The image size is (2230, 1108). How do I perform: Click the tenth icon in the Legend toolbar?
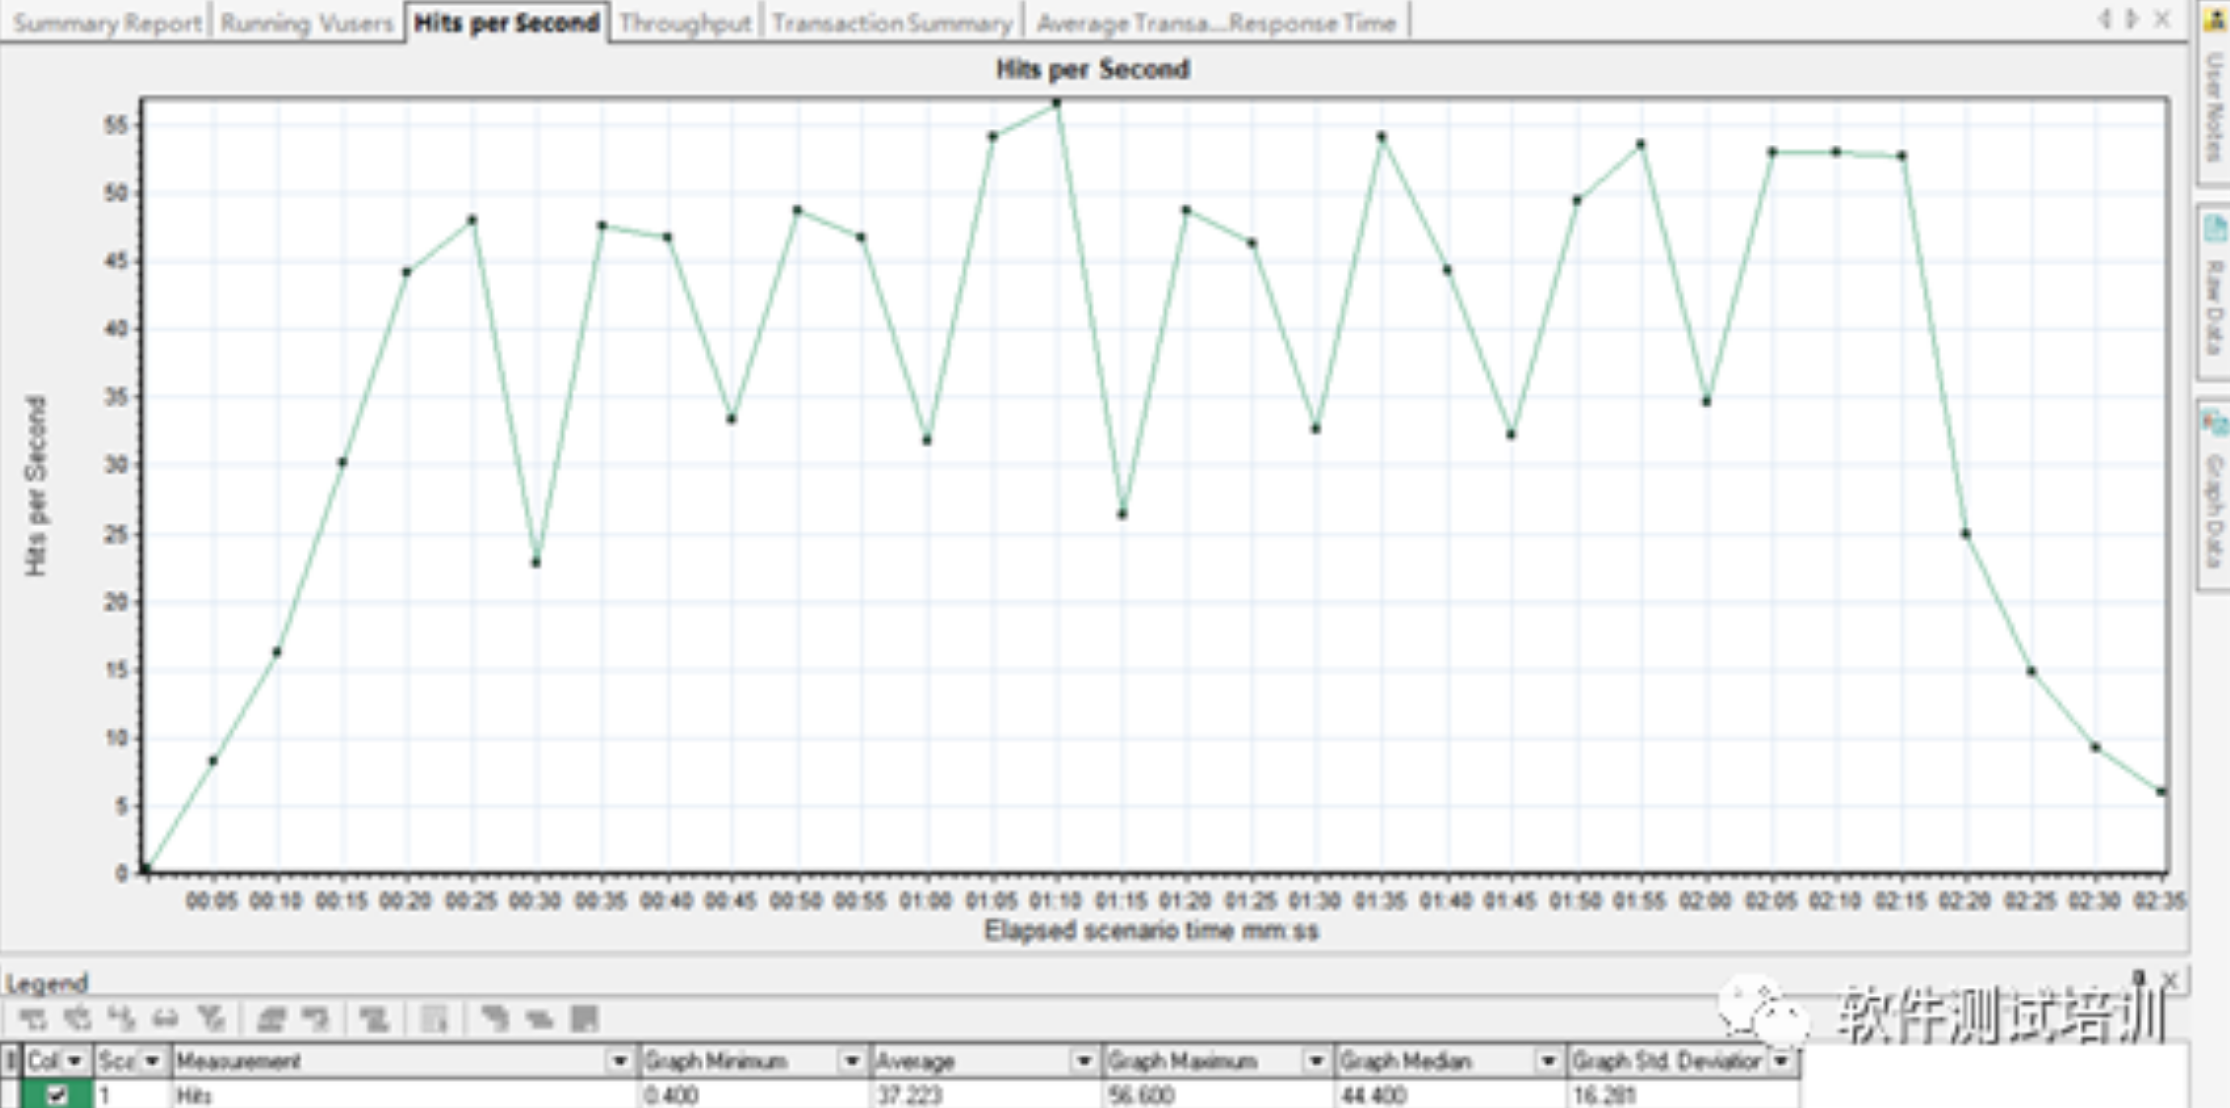(x=494, y=1019)
